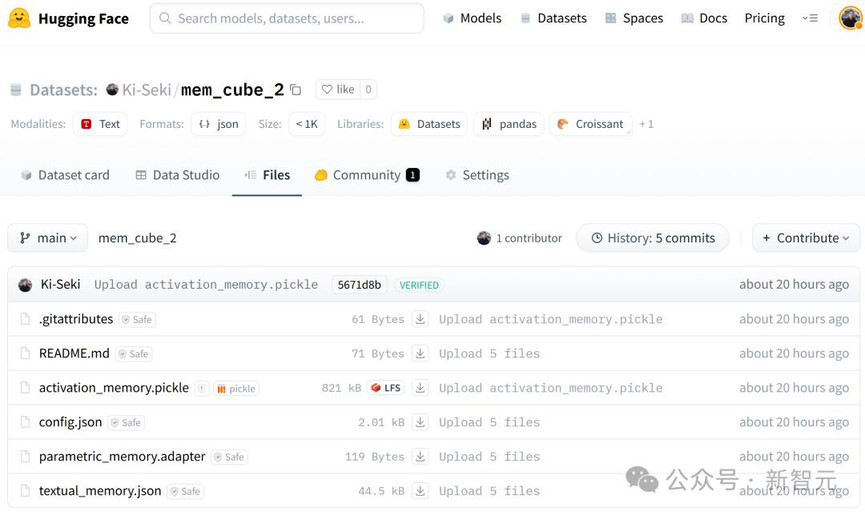The height and width of the screenshot is (515, 865).
Task: Open the Spaces page
Action: (x=634, y=18)
